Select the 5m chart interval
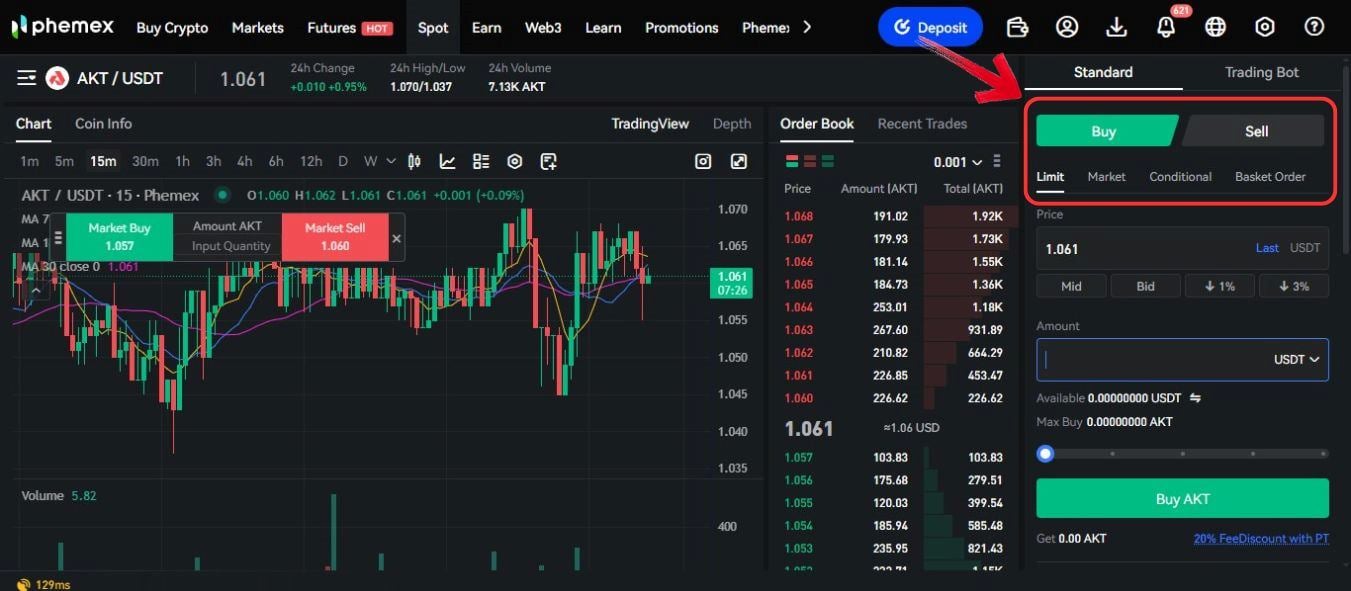Image resolution: width=1351 pixels, height=591 pixels. (x=64, y=161)
